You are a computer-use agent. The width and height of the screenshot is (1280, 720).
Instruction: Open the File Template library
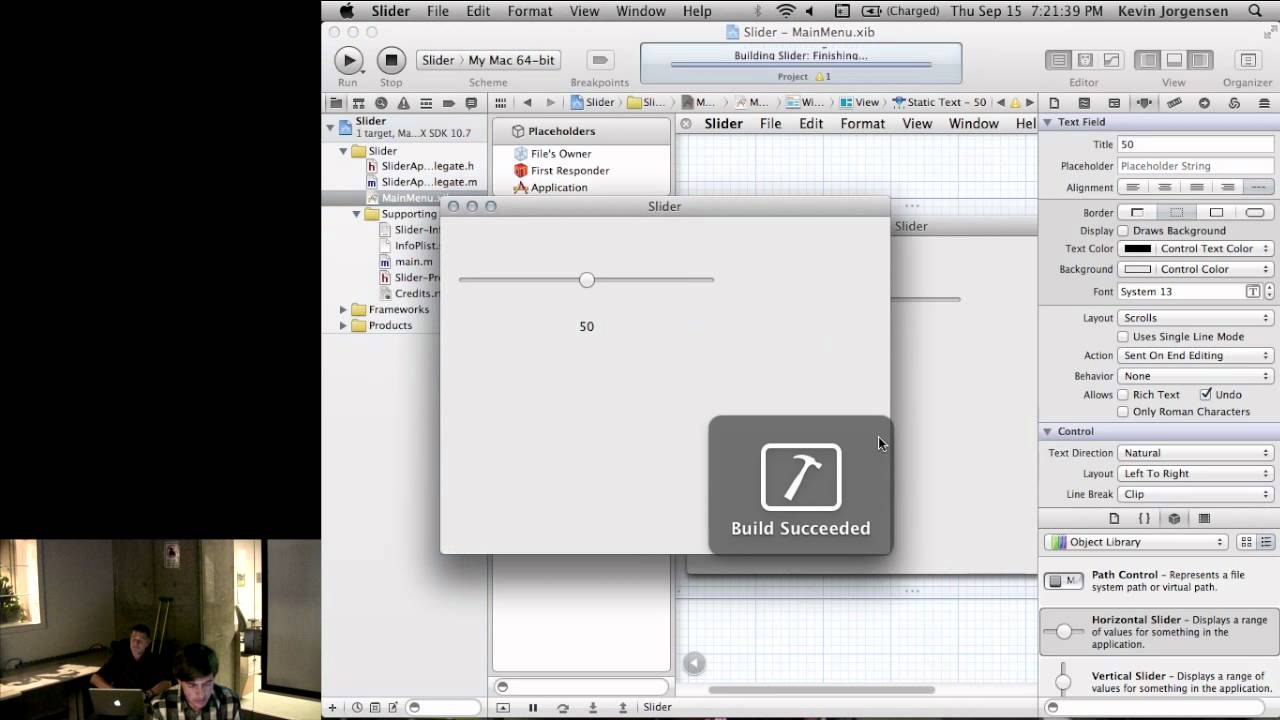coord(1114,518)
